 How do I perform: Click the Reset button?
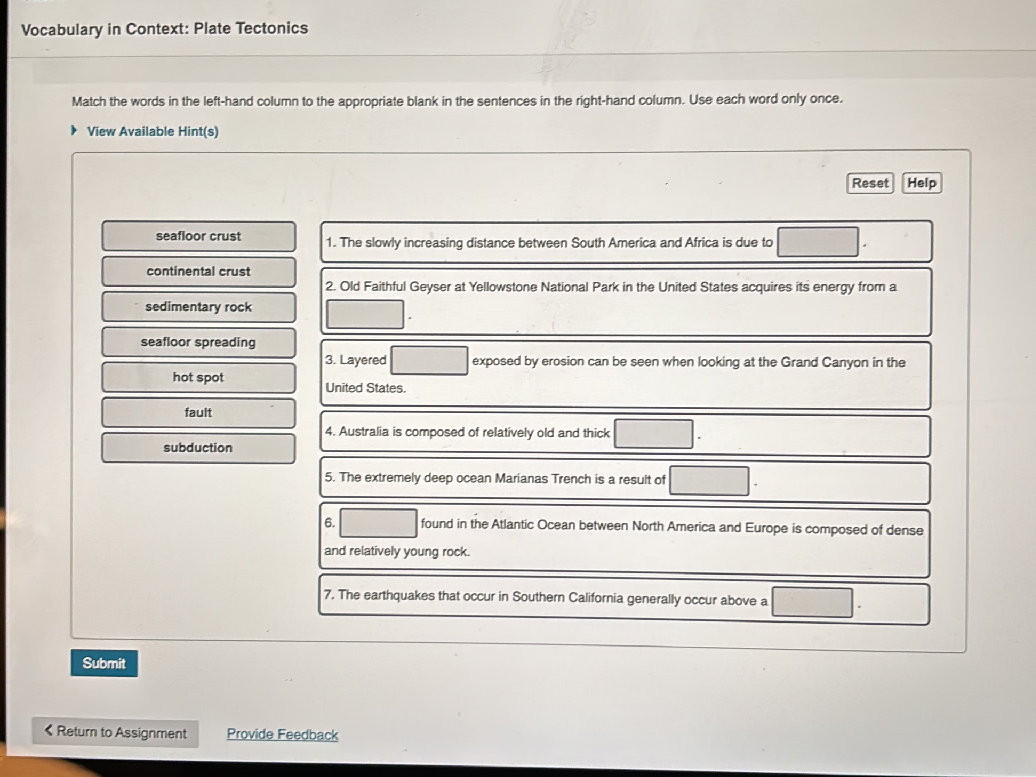(x=870, y=183)
